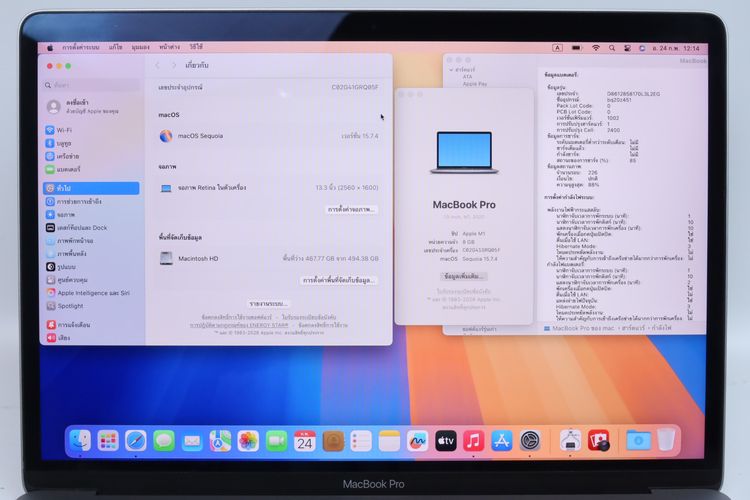Click the menu bar date and time
750x500 pixels.
pyautogui.click(x=676, y=48)
